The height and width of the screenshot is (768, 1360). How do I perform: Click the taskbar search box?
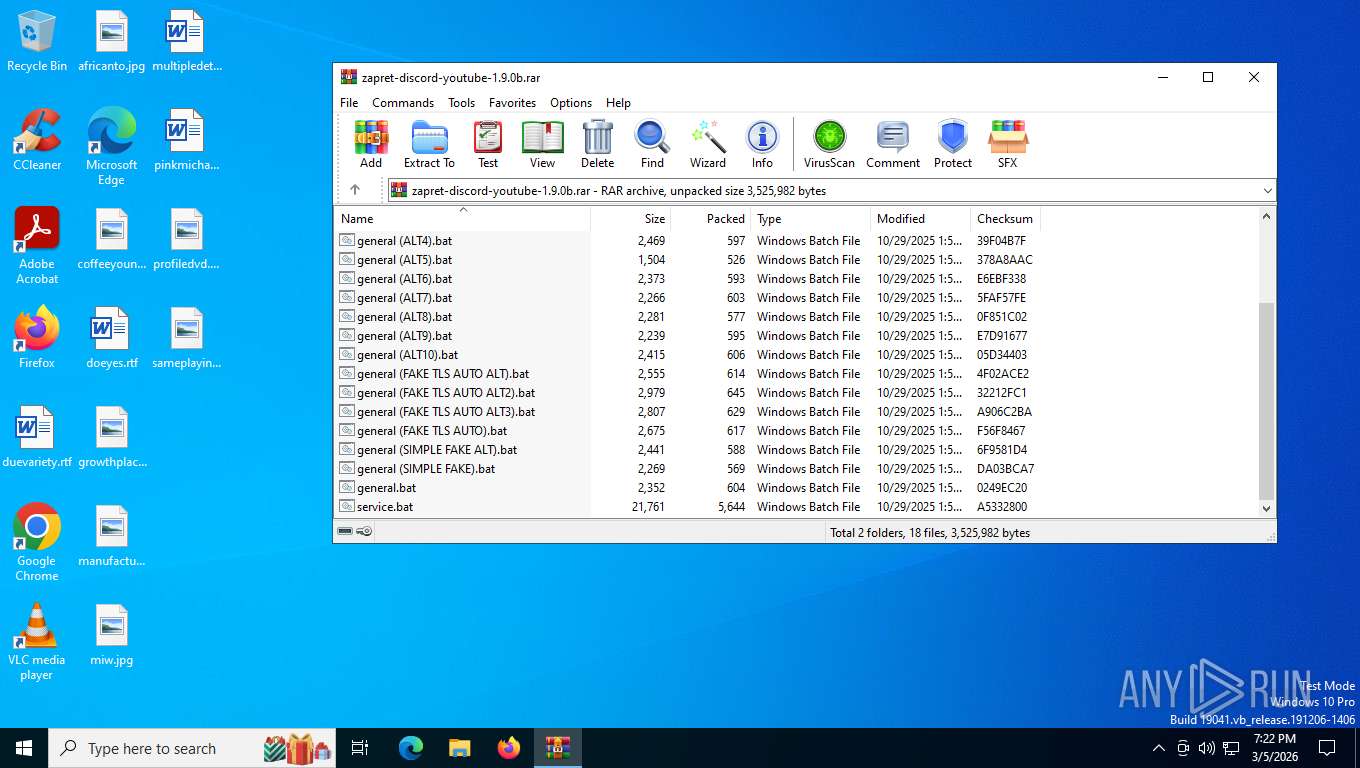coord(193,748)
